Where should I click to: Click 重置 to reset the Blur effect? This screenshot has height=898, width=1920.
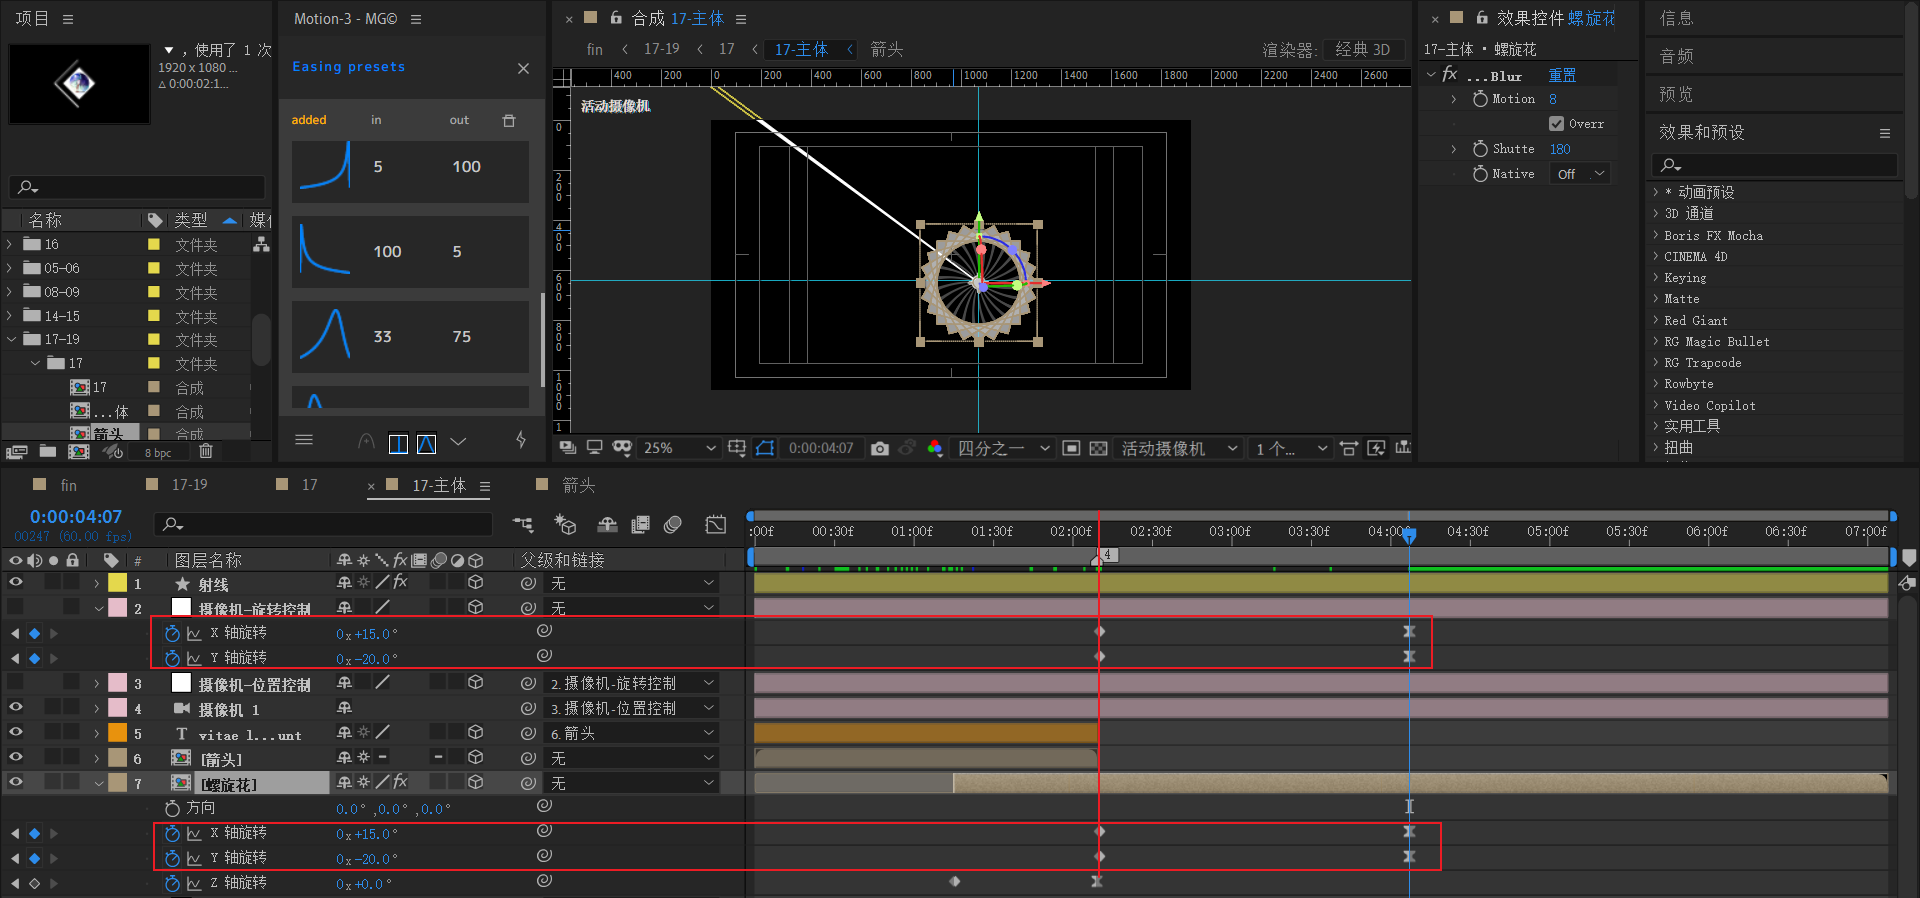1562,75
